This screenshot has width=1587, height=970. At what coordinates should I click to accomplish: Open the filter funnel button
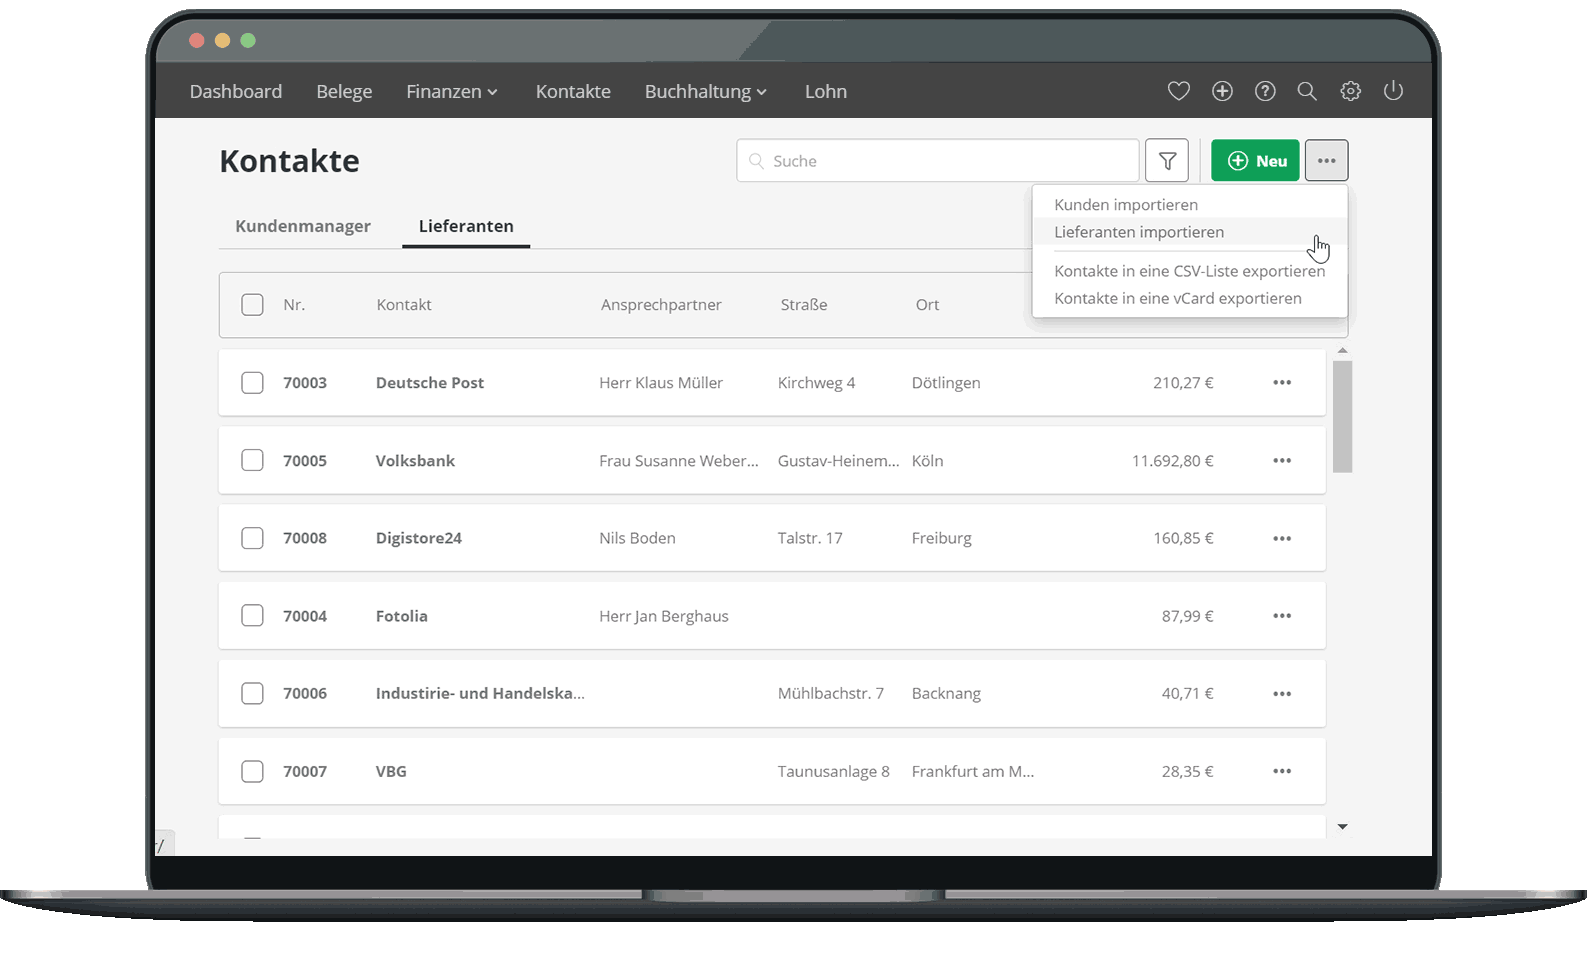point(1167,161)
